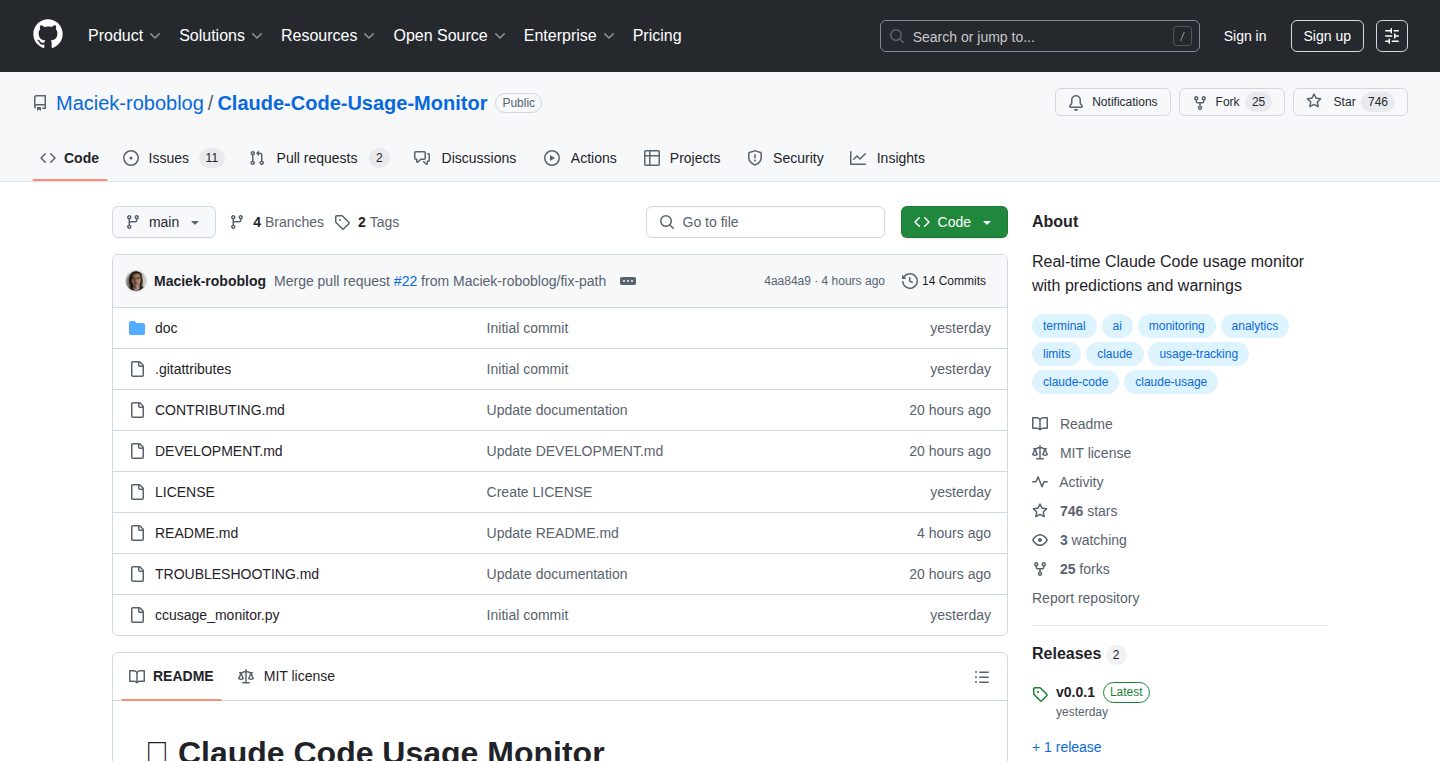Image resolution: width=1440 pixels, height=761 pixels.
Task: Open the .gitattributes file
Action: click(193, 369)
